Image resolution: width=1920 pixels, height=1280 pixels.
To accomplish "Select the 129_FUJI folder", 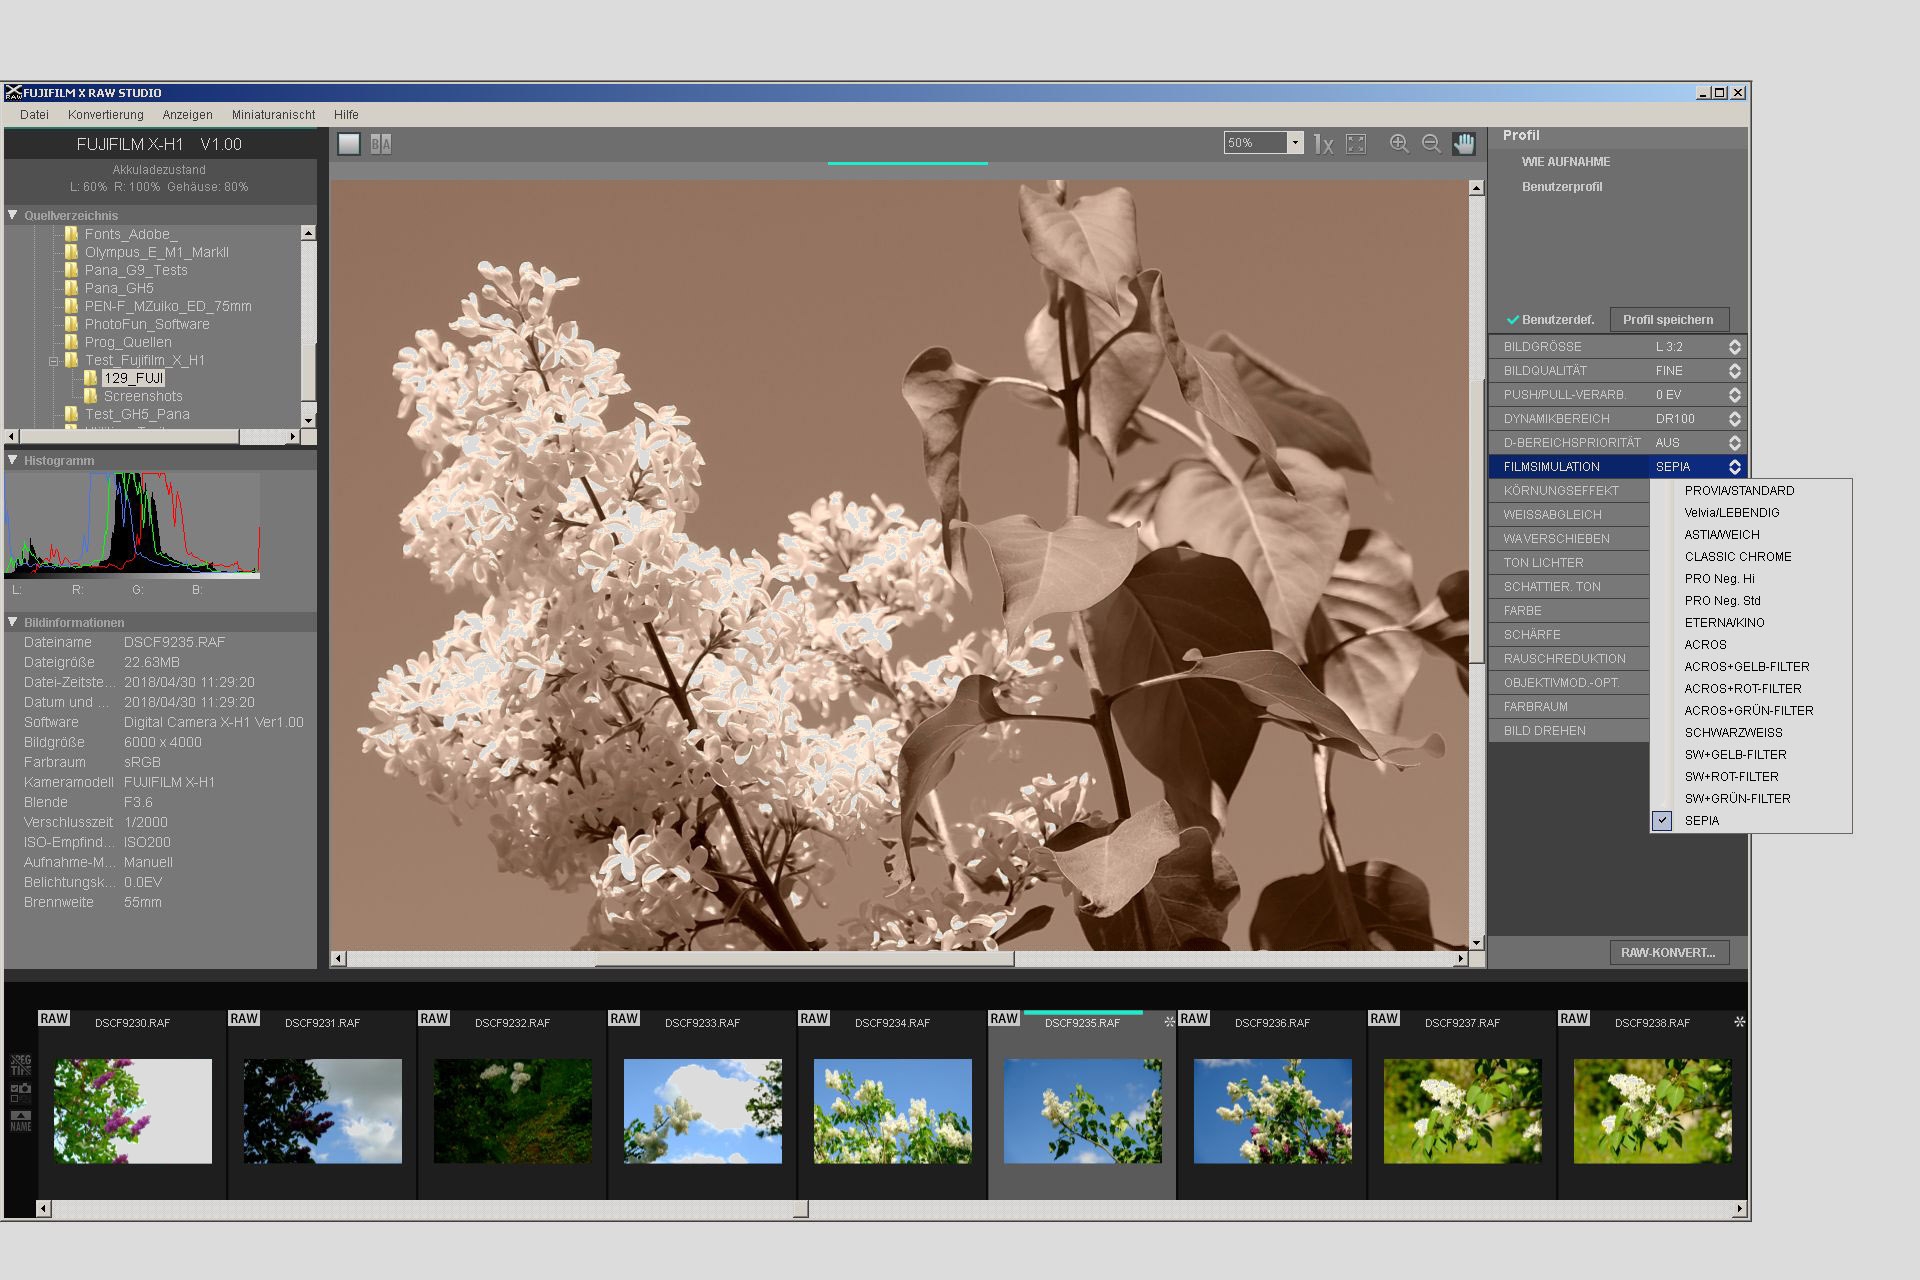I will point(133,378).
